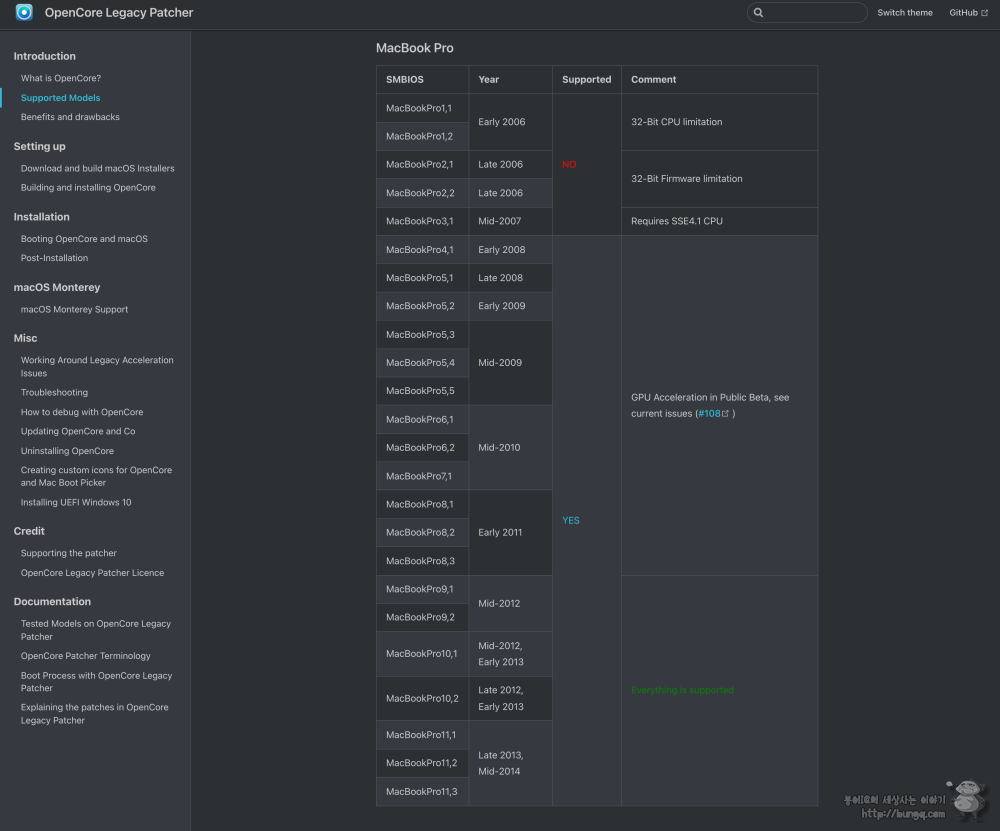Screen dimensions: 1000x831
Task: Click the 32-Bit Firmware limitation comment
Action: coord(719,179)
